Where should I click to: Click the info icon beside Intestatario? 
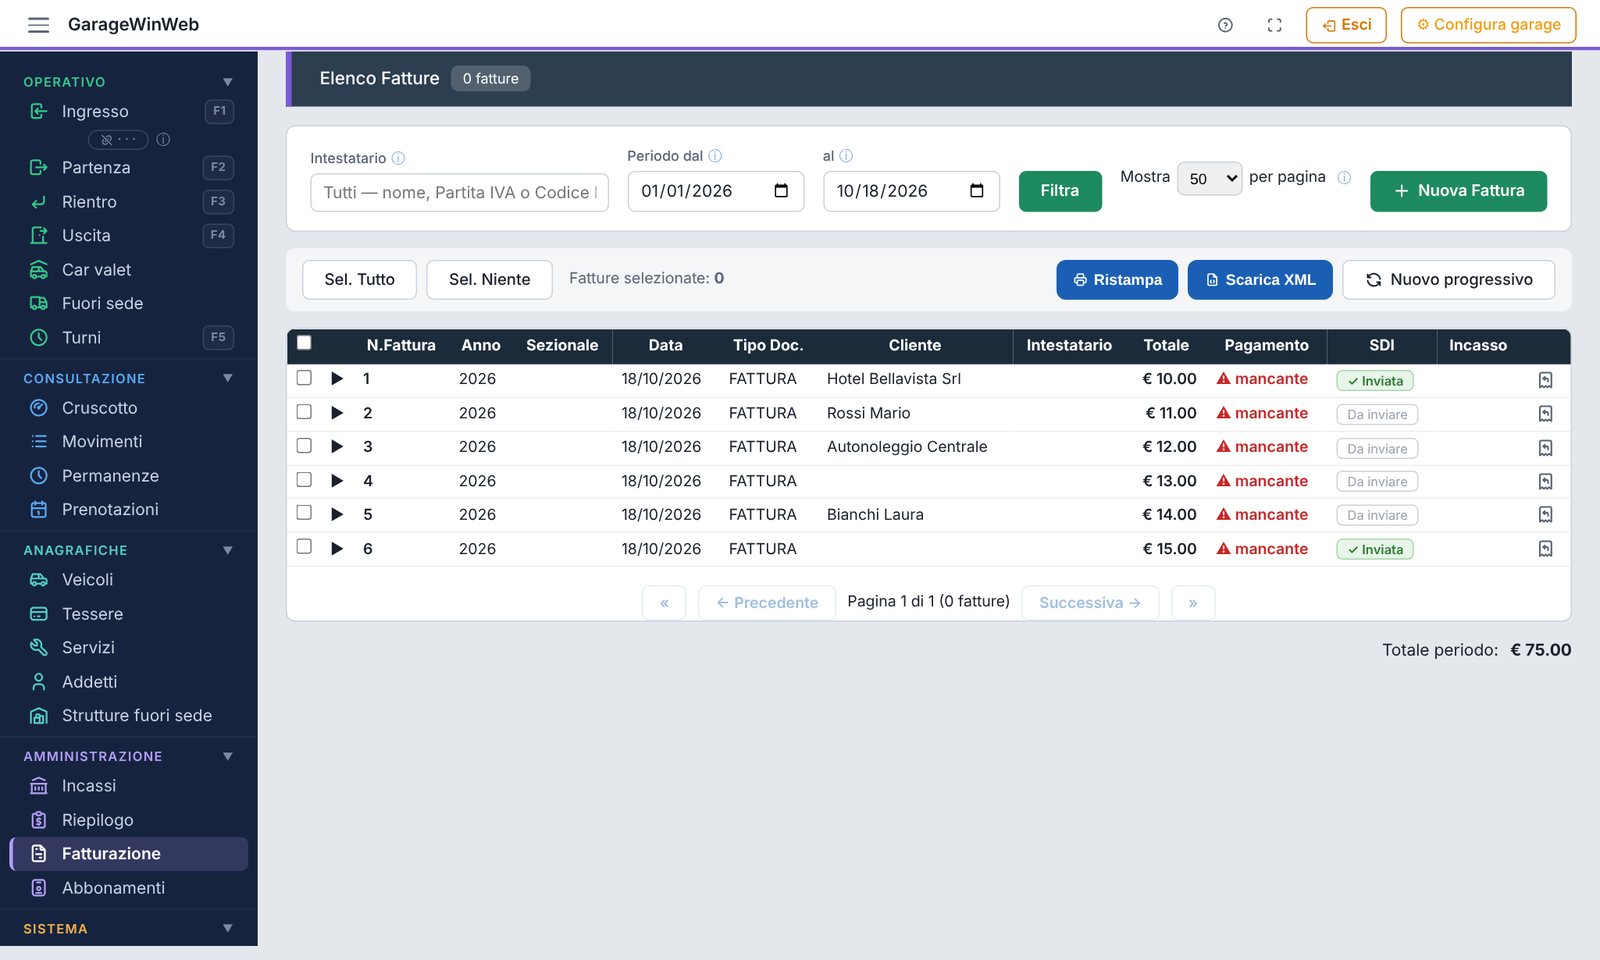click(398, 158)
